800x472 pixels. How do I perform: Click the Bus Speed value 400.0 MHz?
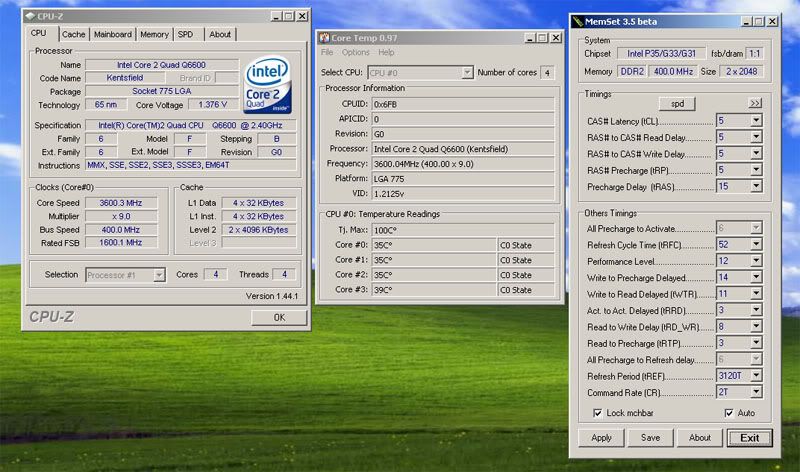pyautogui.click(x=121, y=230)
